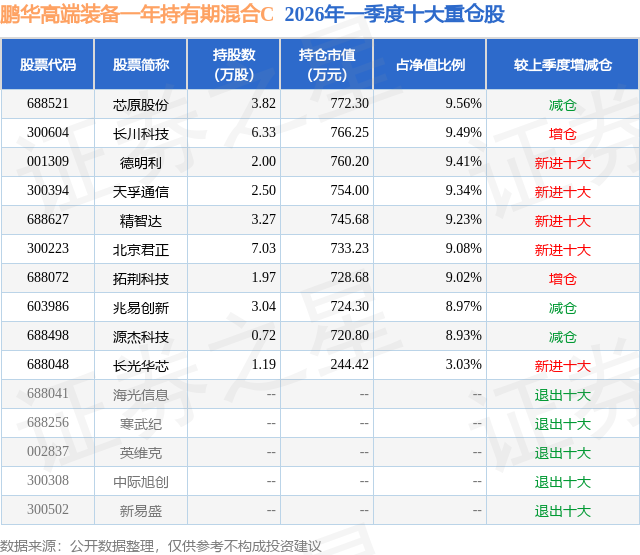This screenshot has width=640, height=555.
Task: Click the shares count 3.82
Action: (x=263, y=104)
